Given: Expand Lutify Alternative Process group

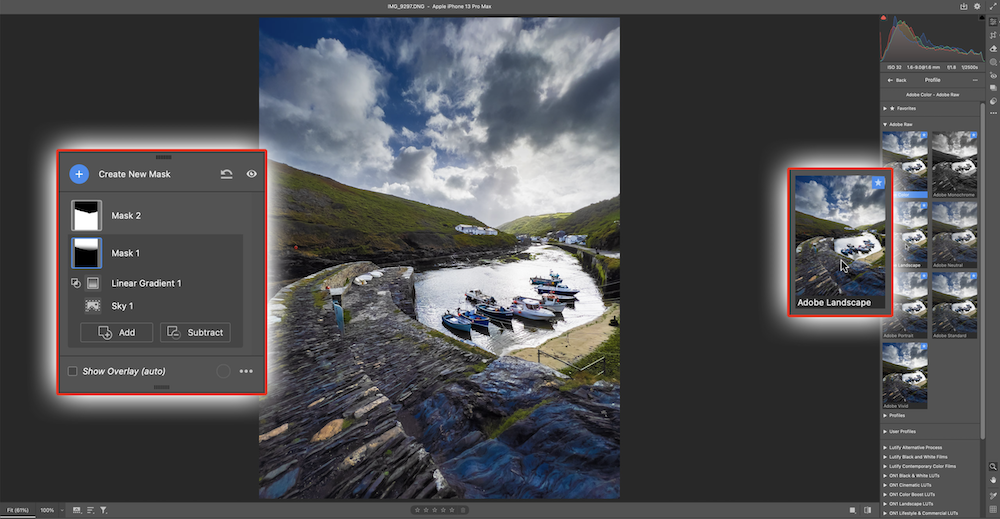Looking at the screenshot, I should pyautogui.click(x=885, y=448).
